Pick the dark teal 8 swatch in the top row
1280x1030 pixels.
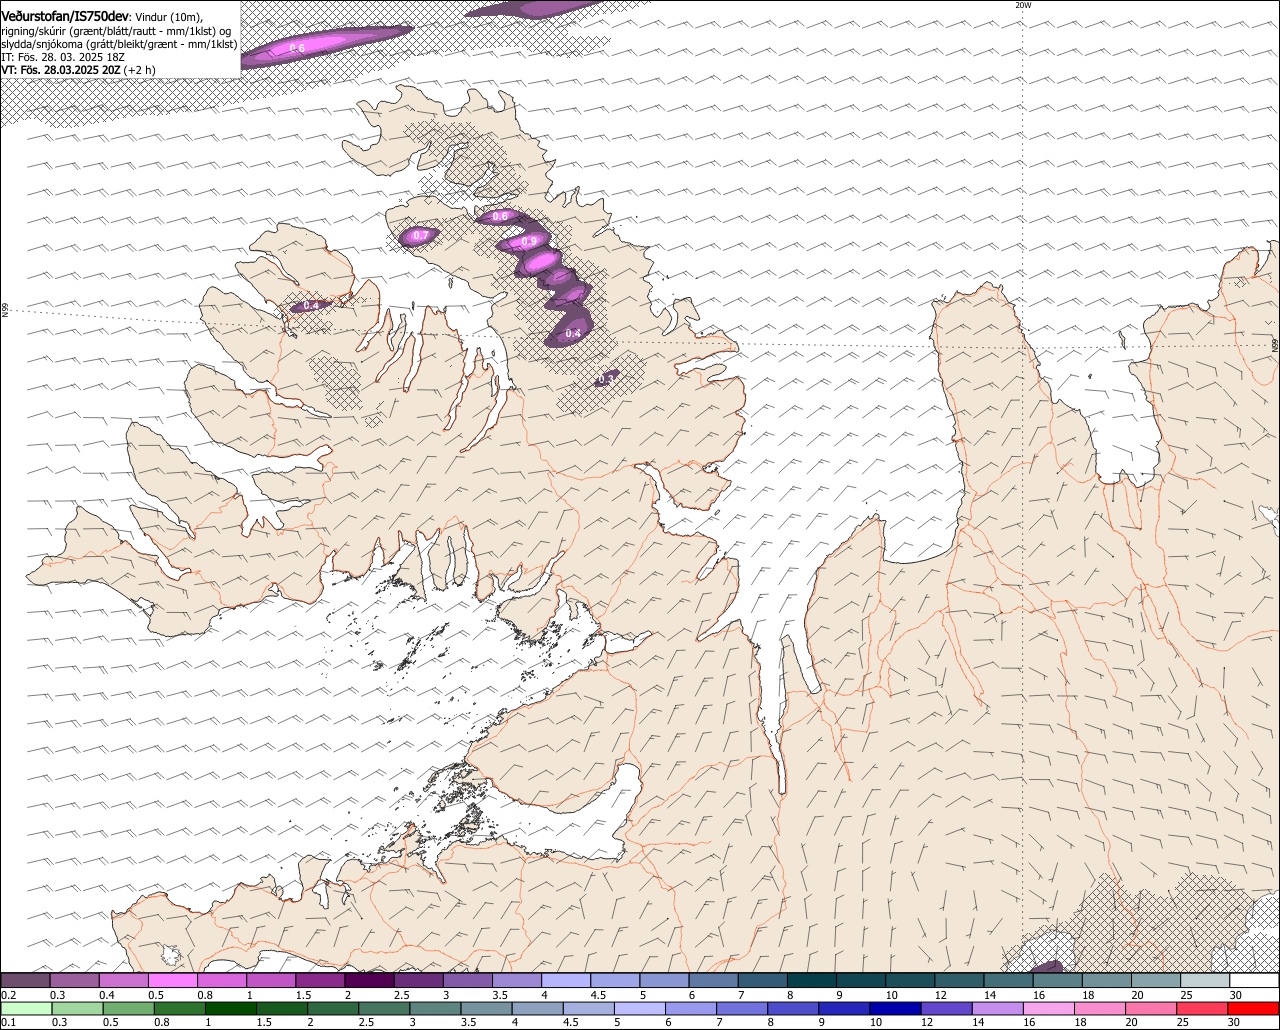[812, 981]
